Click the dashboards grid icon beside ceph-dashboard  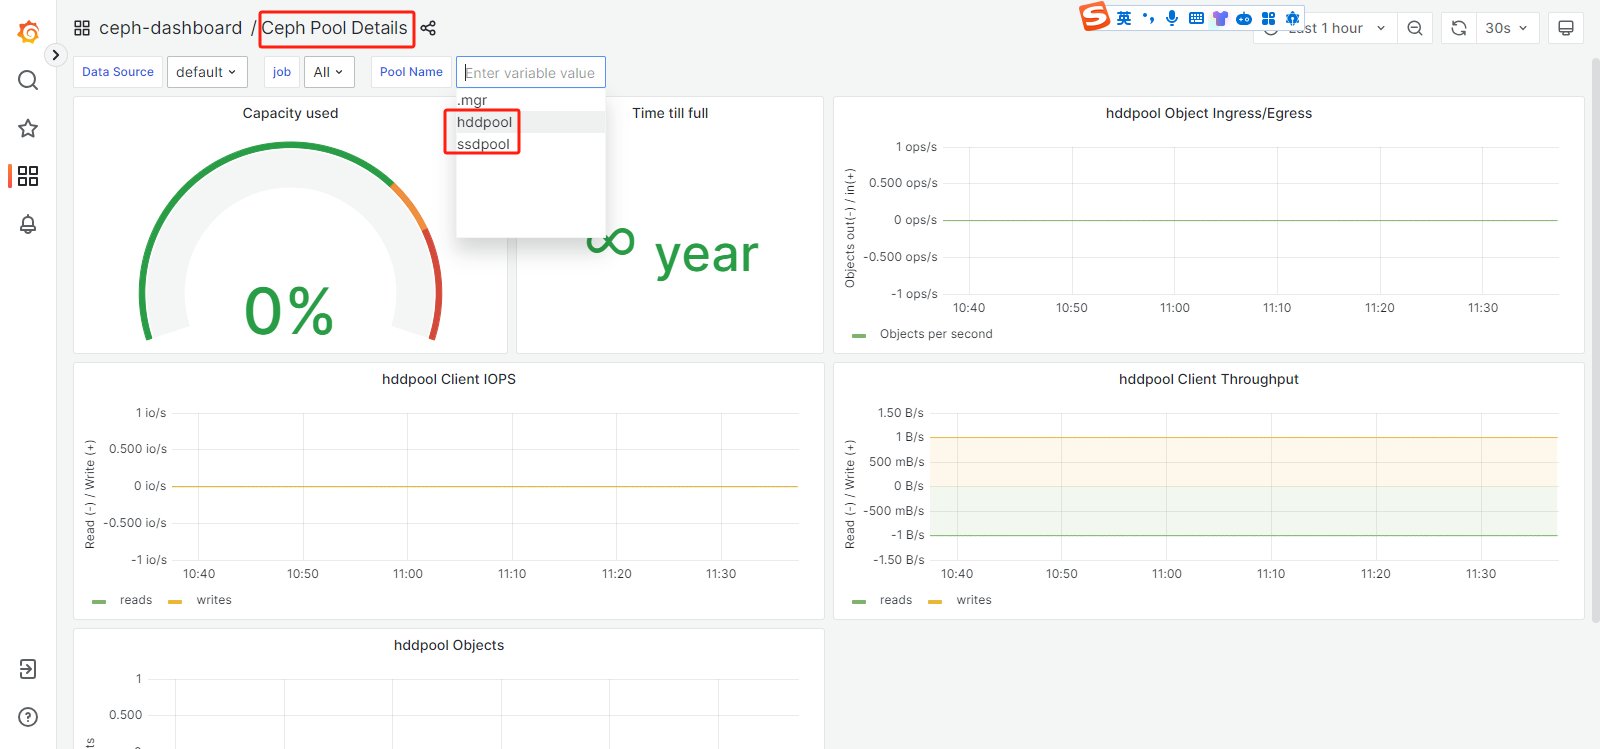click(82, 28)
